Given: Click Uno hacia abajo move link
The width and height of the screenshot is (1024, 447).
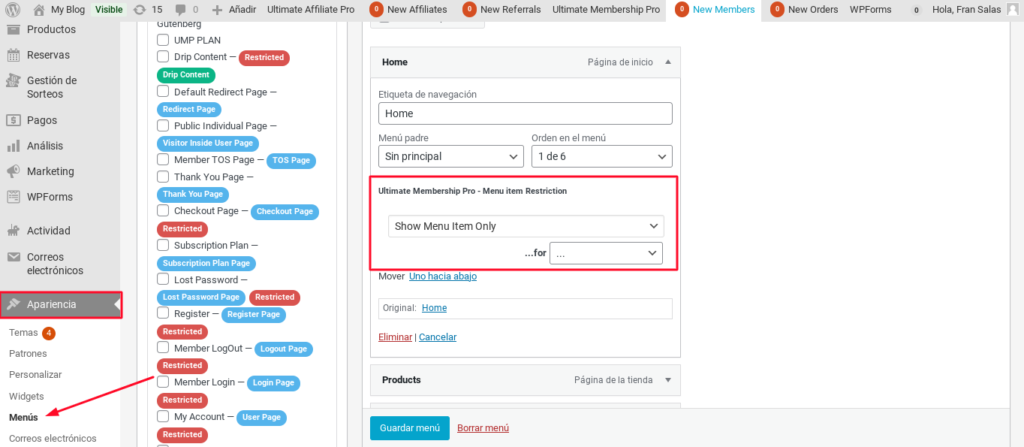Looking at the screenshot, I should point(443,276).
